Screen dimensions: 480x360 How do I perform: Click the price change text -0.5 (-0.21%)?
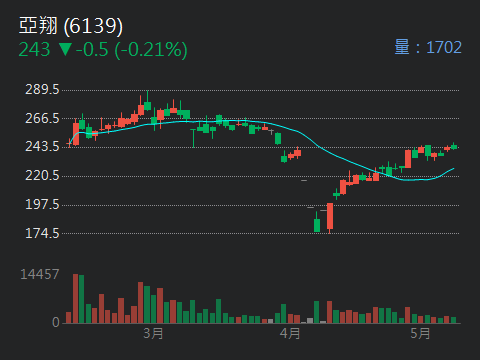(x=132, y=50)
